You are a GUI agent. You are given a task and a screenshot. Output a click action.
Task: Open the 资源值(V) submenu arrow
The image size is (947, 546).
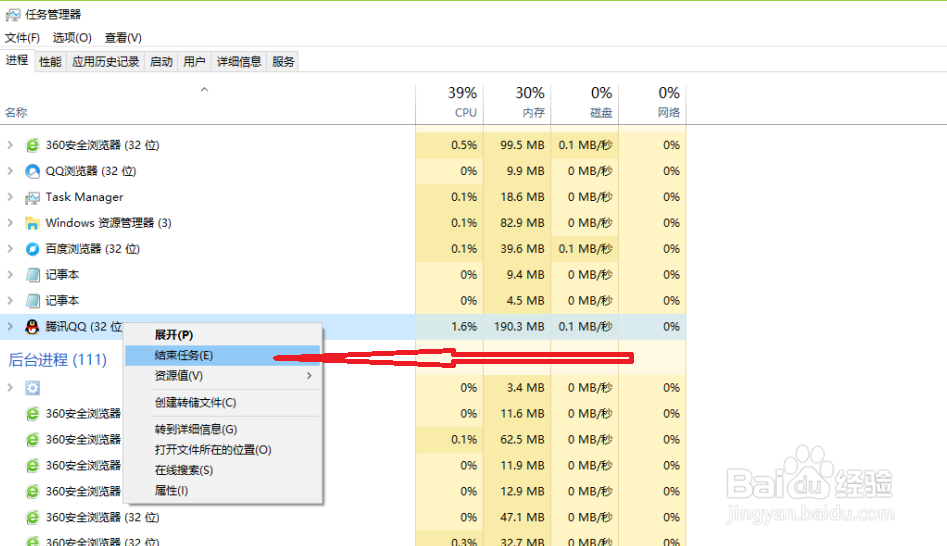(x=309, y=376)
